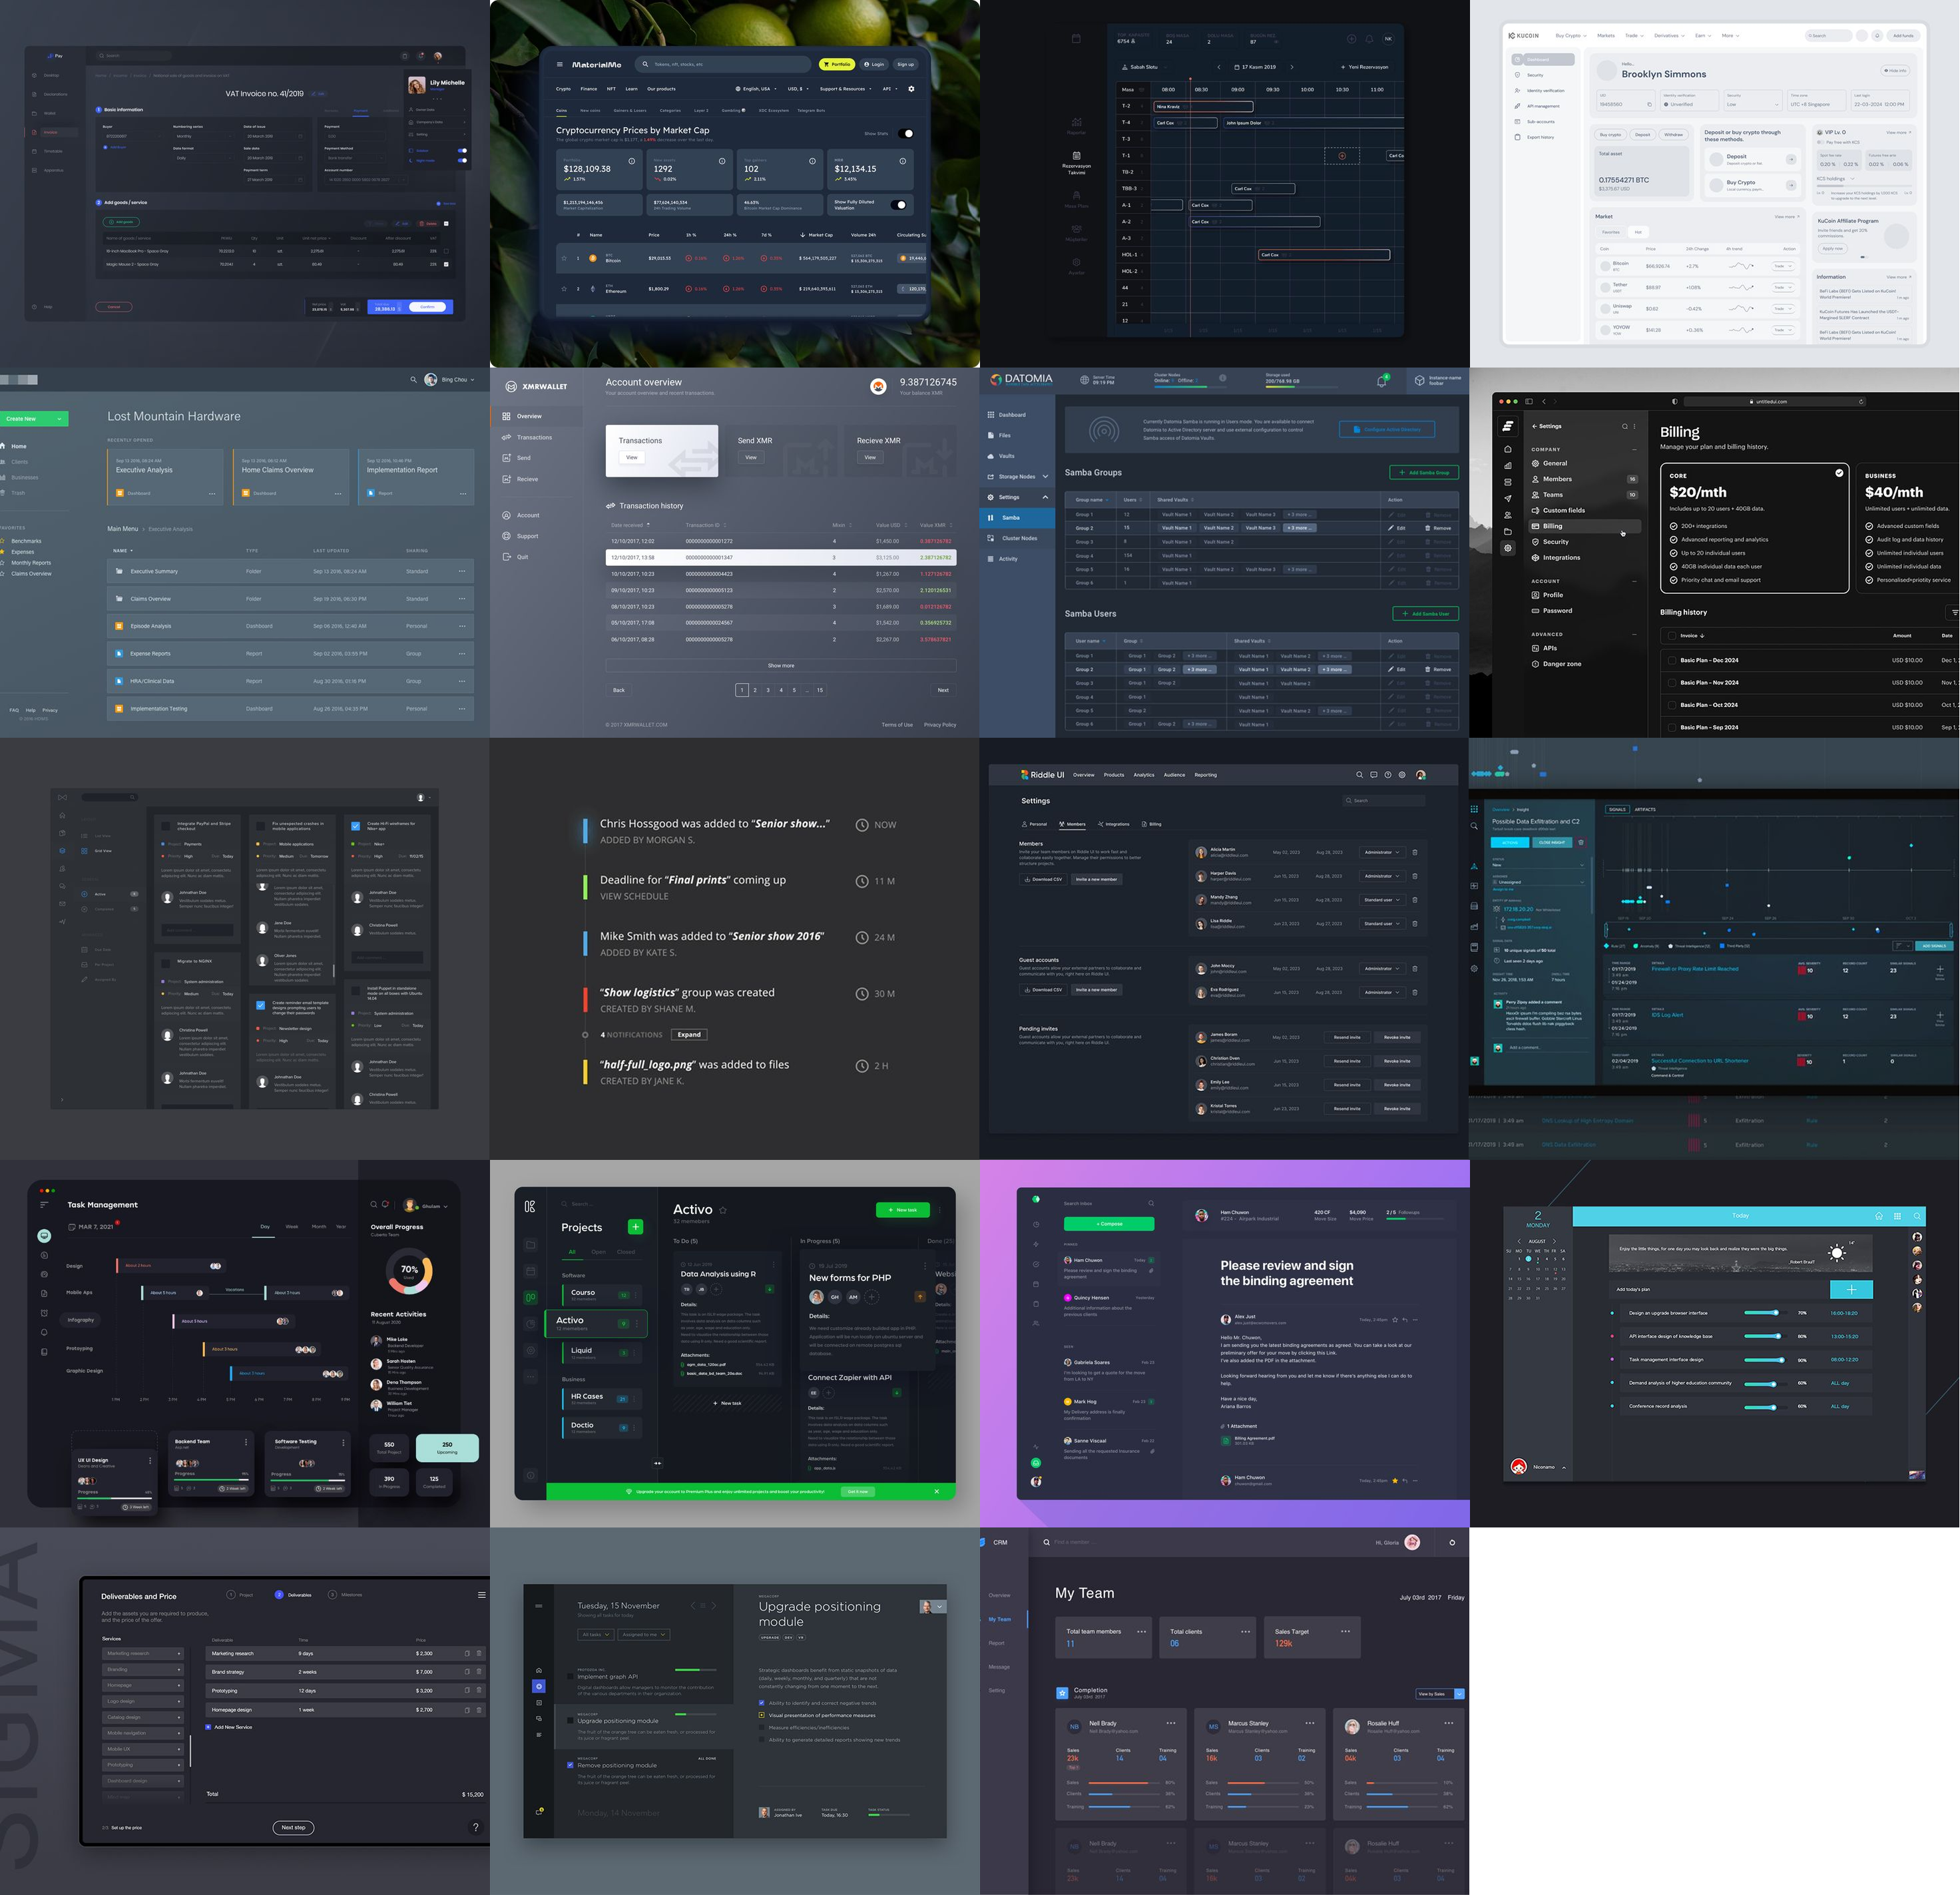Screen dimensions: 1960x1895
Task: Click the bell icon in KuCoin top bar
Action: 1877,35
